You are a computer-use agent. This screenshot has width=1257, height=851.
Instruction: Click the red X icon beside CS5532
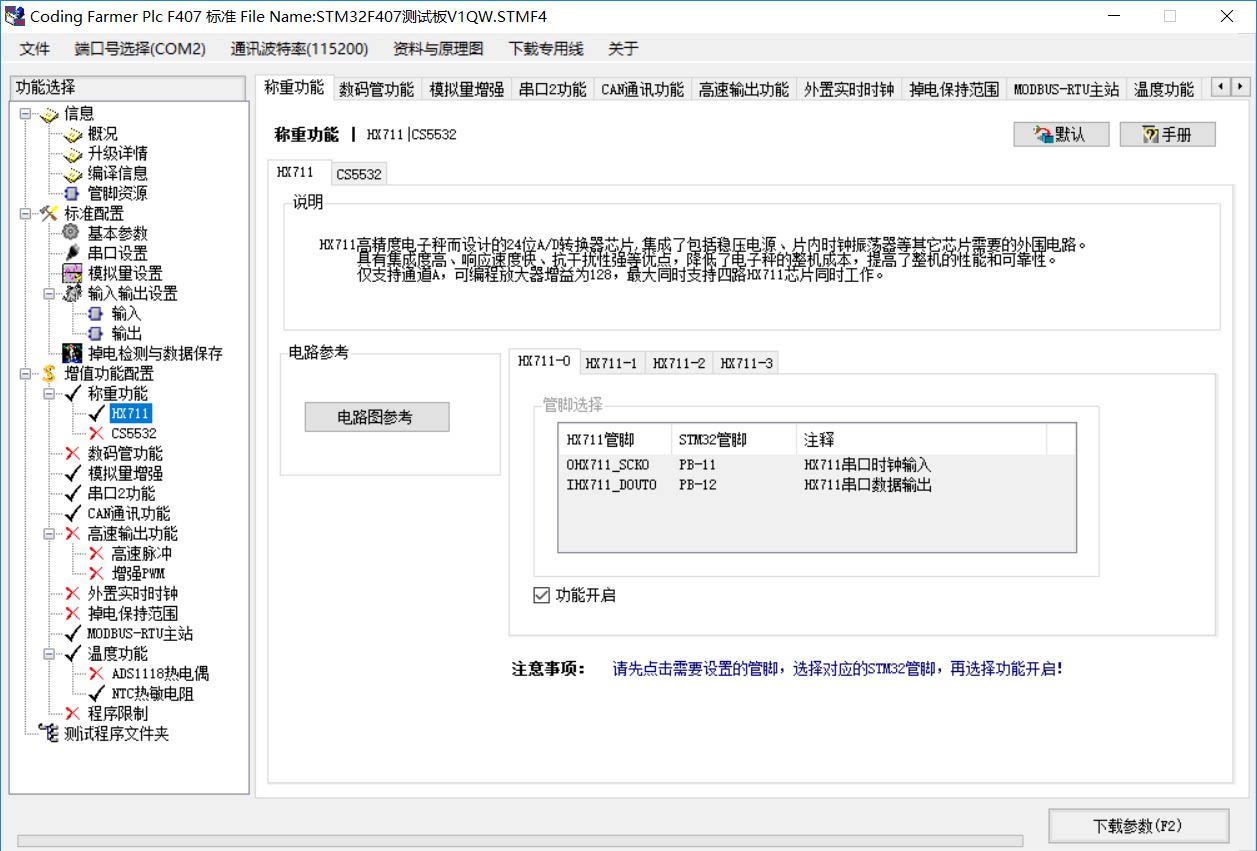pyautogui.click(x=96, y=434)
